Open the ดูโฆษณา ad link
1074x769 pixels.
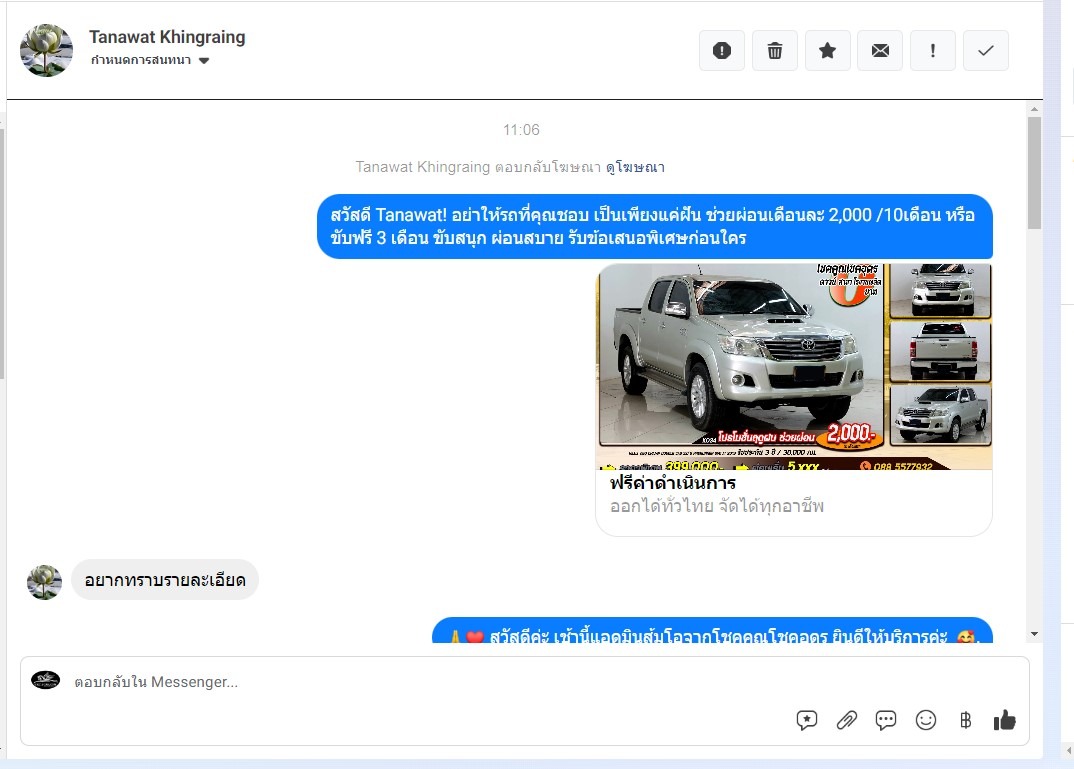635,167
